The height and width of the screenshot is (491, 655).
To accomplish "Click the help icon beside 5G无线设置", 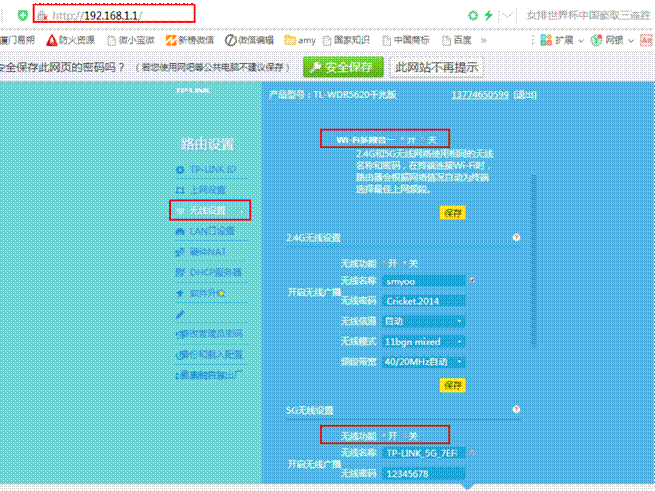I will point(516,410).
